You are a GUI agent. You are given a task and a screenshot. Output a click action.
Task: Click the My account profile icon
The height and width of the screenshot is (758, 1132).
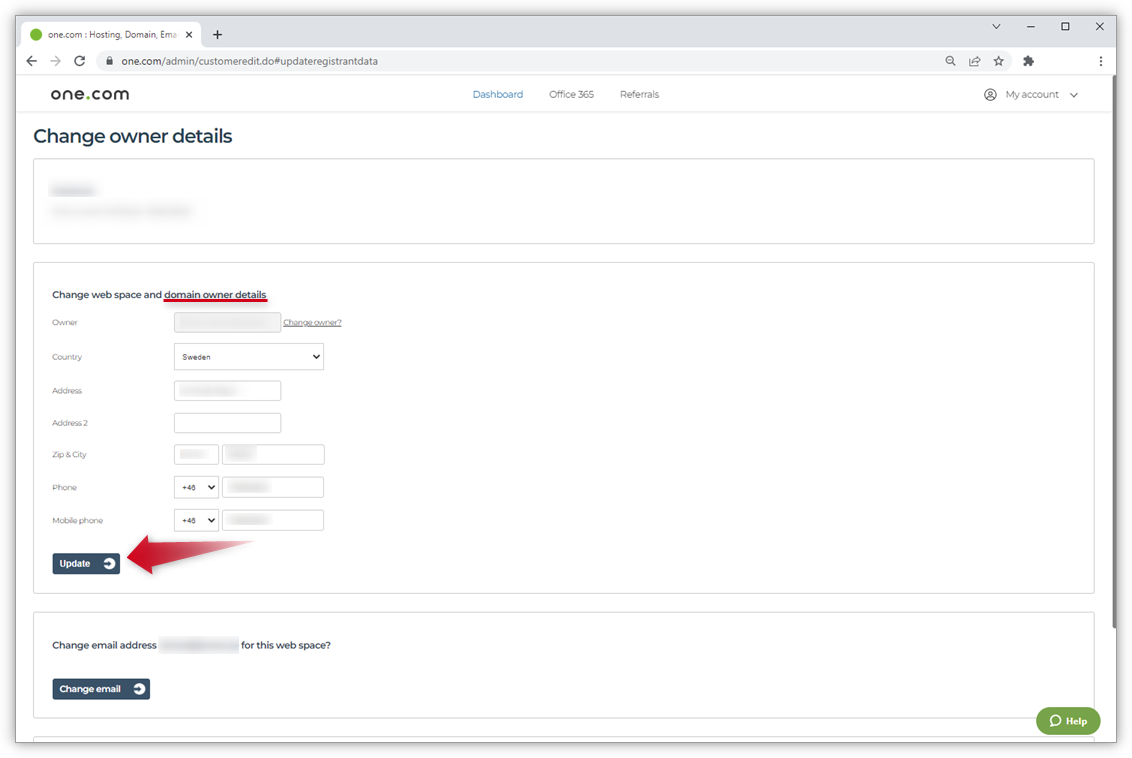click(989, 94)
